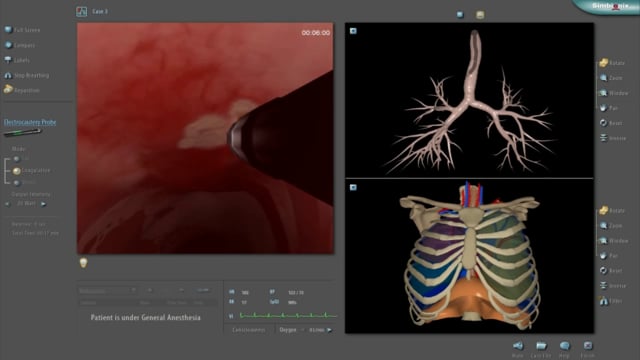
Task: Maximize the bronchial tree 3D view
Action: tap(353, 31)
